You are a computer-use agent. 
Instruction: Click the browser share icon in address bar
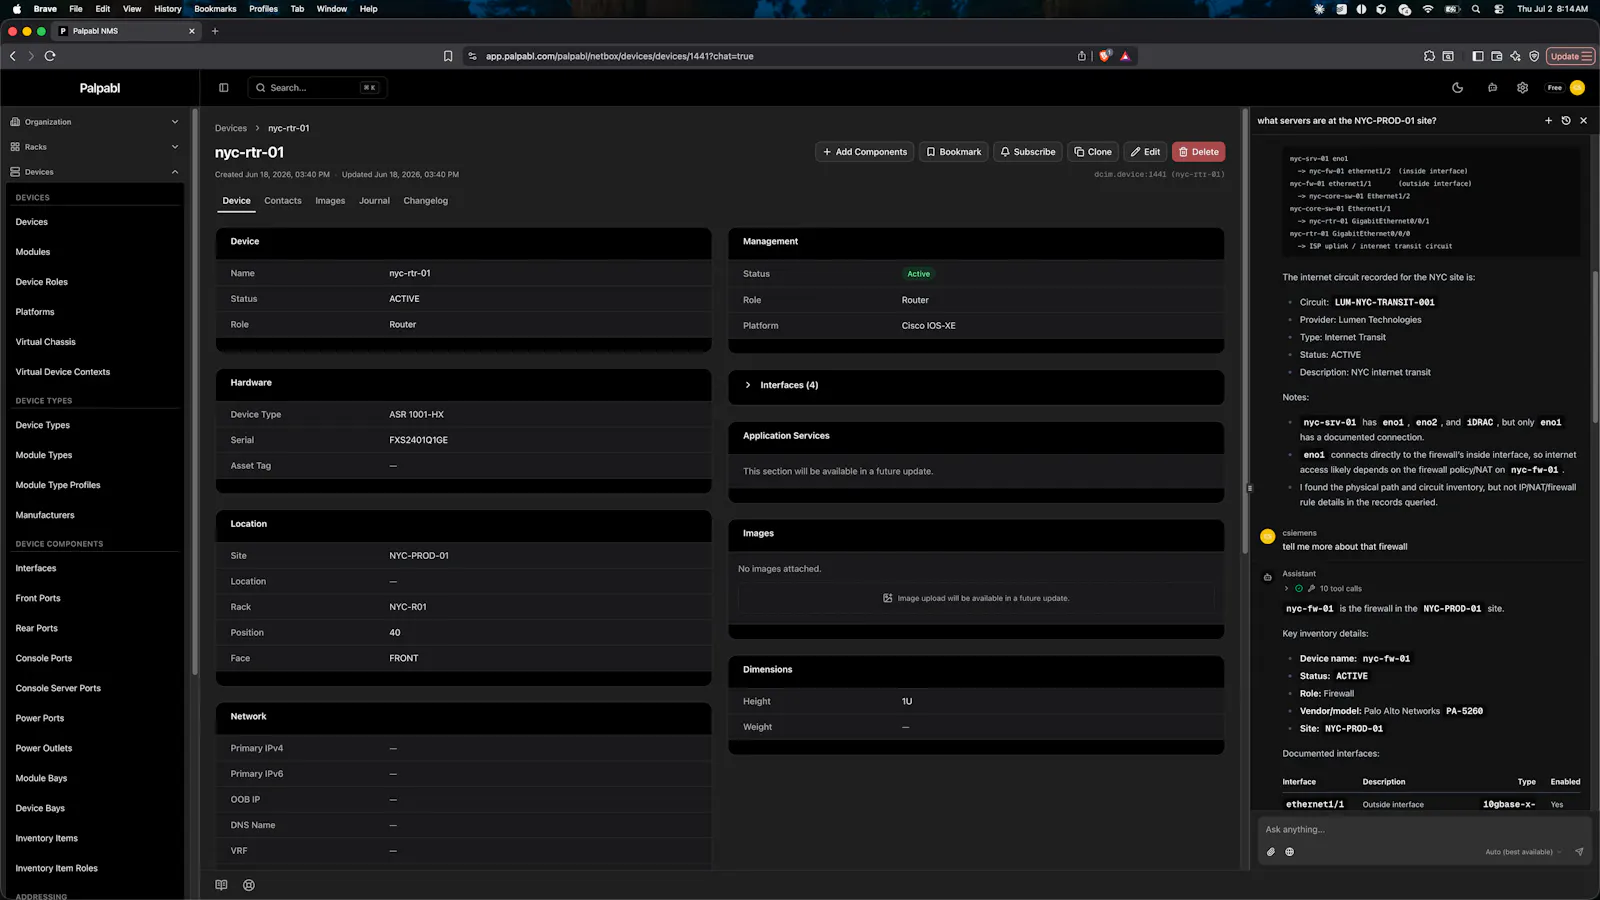(1082, 56)
